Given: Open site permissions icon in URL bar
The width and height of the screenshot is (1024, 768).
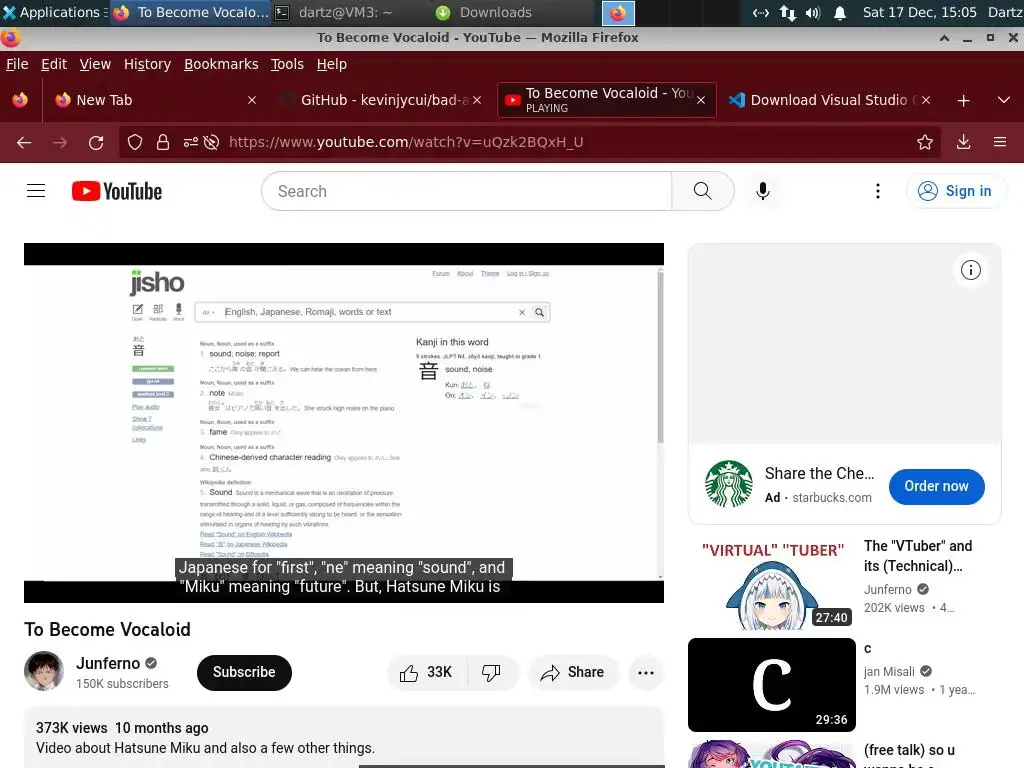Looking at the screenshot, I should tap(190, 142).
